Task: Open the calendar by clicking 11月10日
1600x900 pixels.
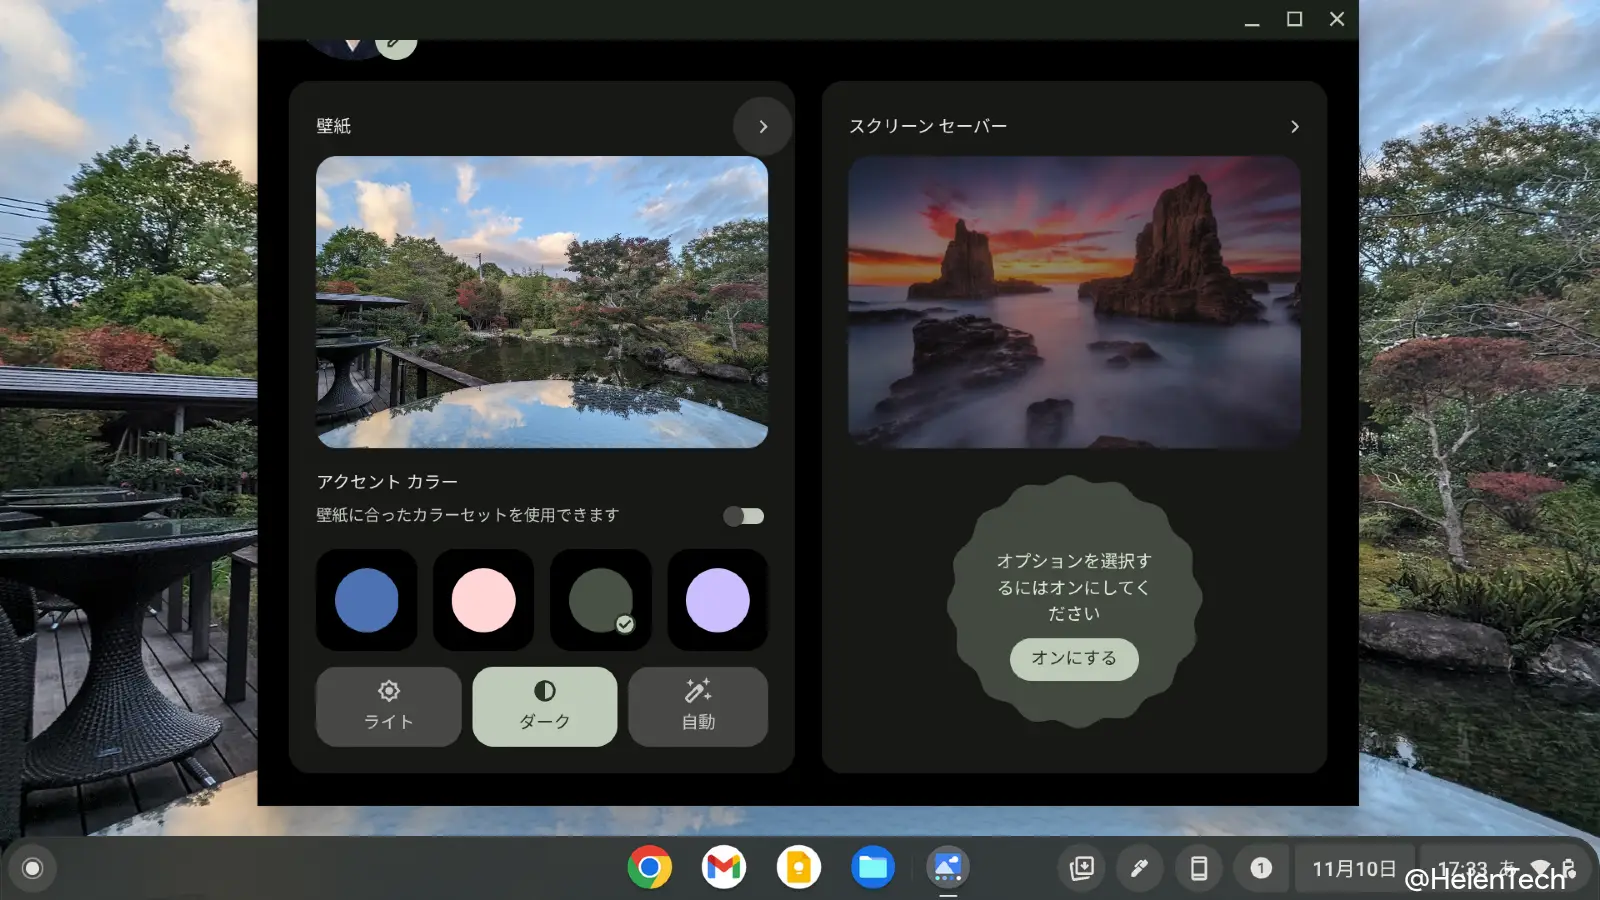Action: point(1355,868)
